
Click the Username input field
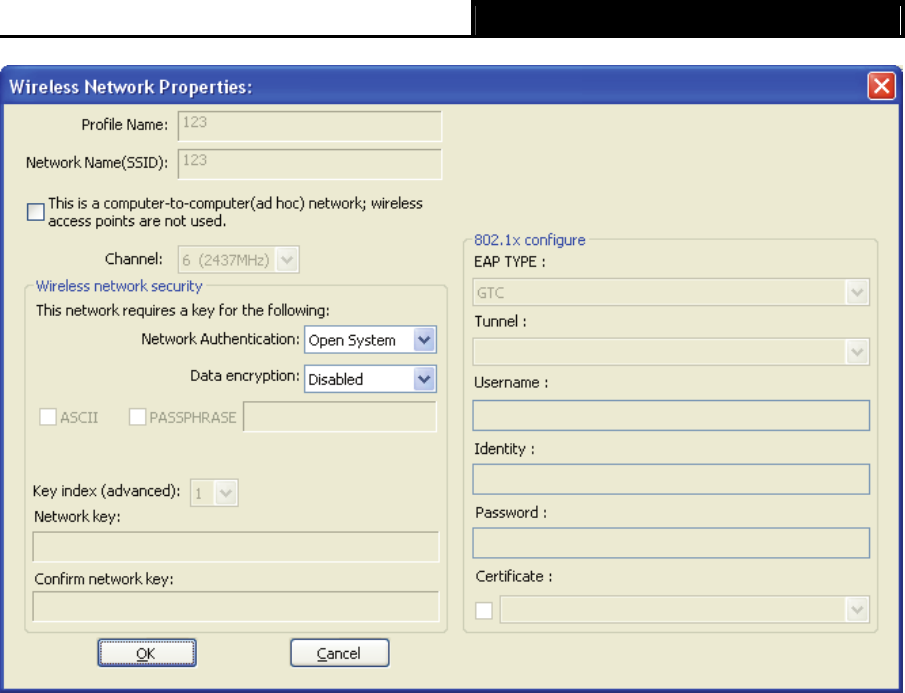[x=671, y=415]
